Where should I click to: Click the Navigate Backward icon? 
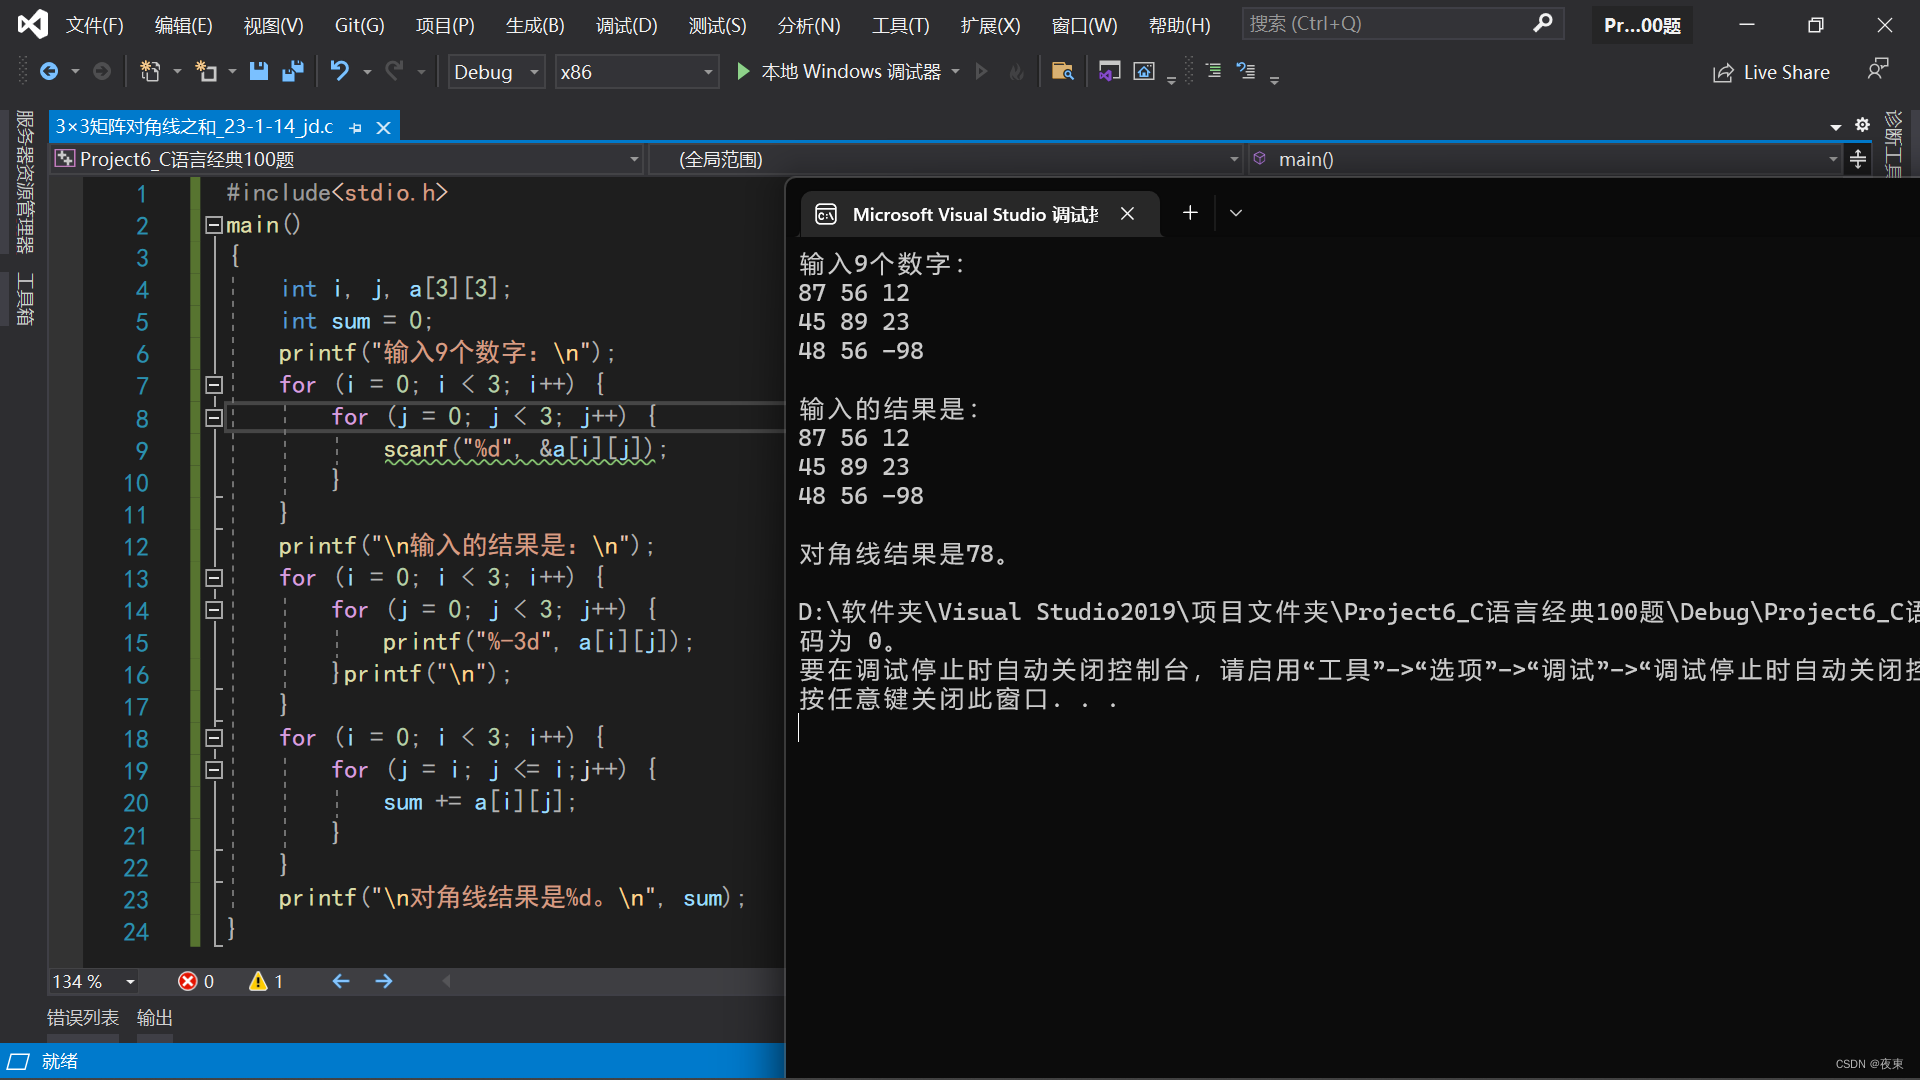tap(49, 71)
